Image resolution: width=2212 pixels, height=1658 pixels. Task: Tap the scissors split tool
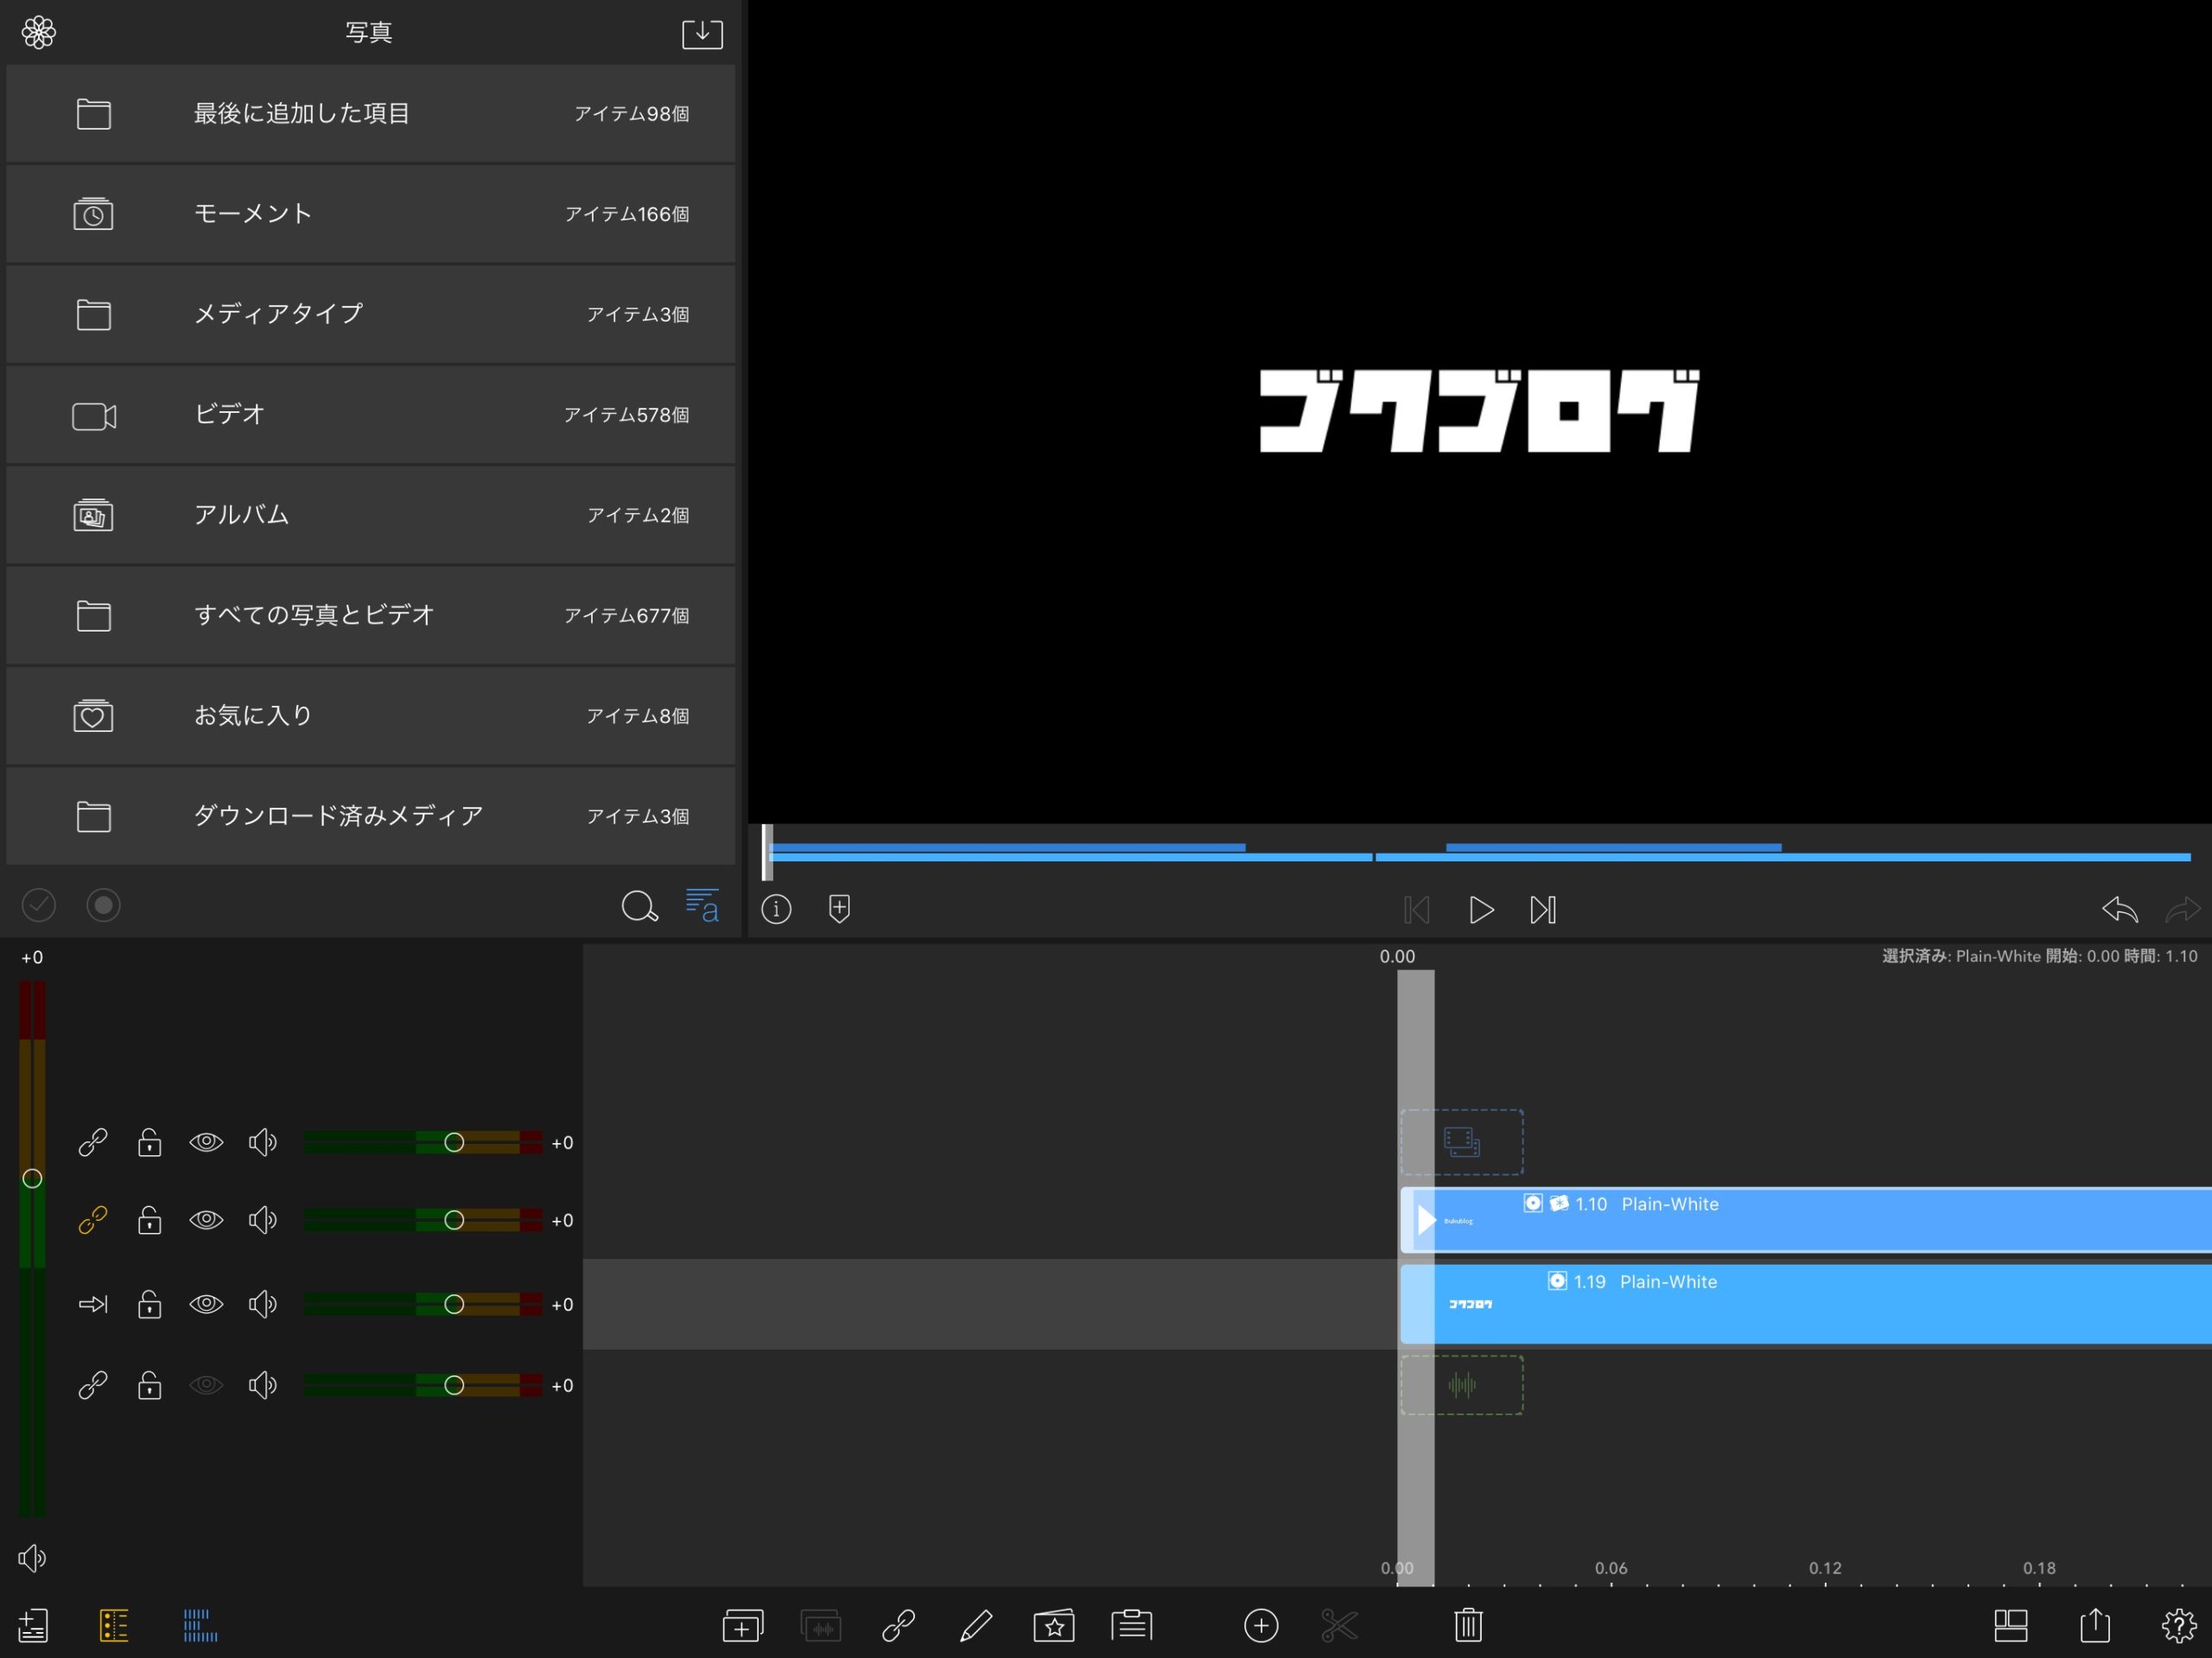(1339, 1625)
